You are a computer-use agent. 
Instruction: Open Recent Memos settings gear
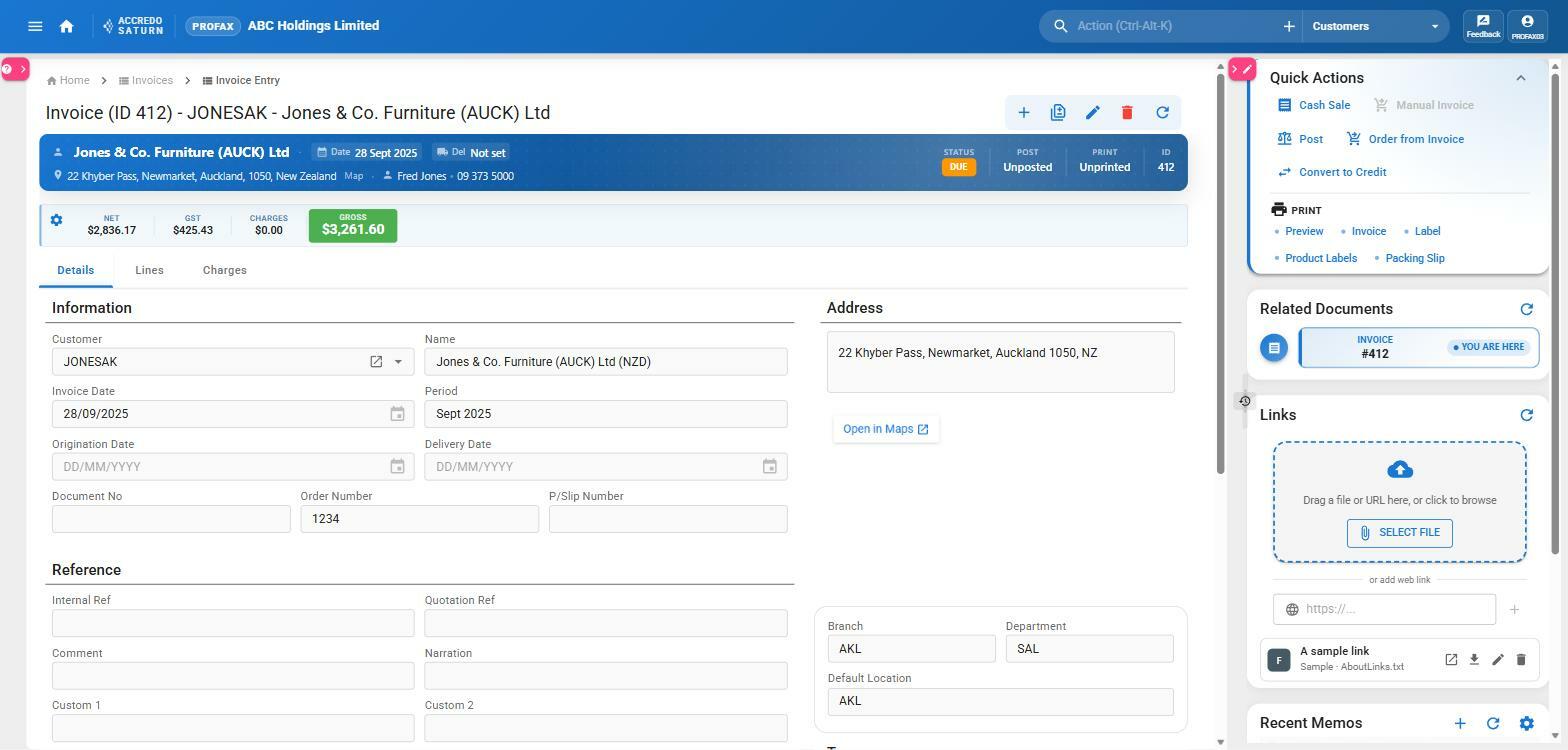pos(1526,723)
